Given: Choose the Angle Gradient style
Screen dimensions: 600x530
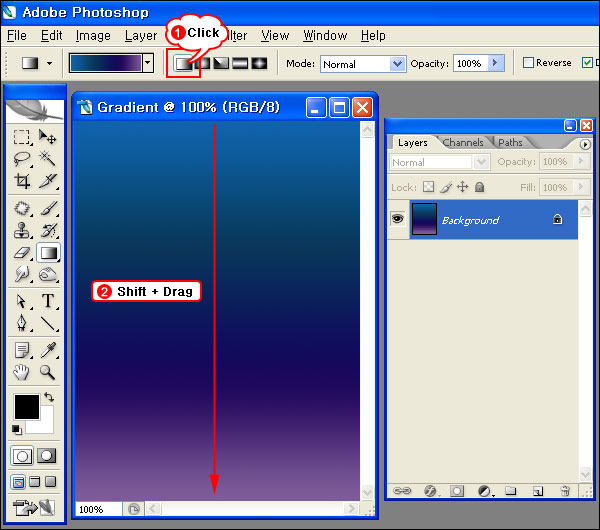Looking at the screenshot, I should (x=221, y=63).
